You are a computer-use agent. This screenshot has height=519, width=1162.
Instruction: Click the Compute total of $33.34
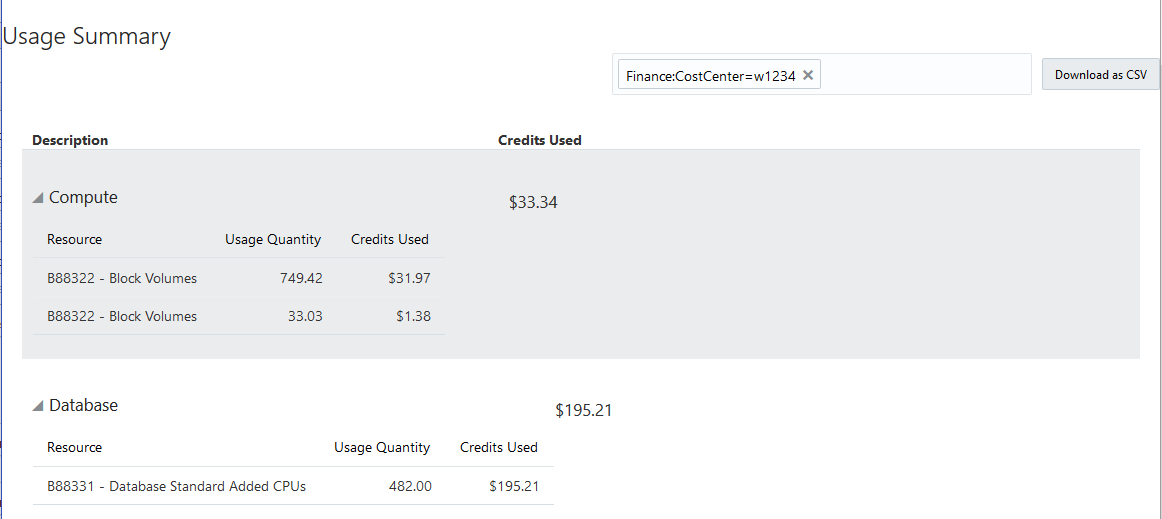pos(533,203)
